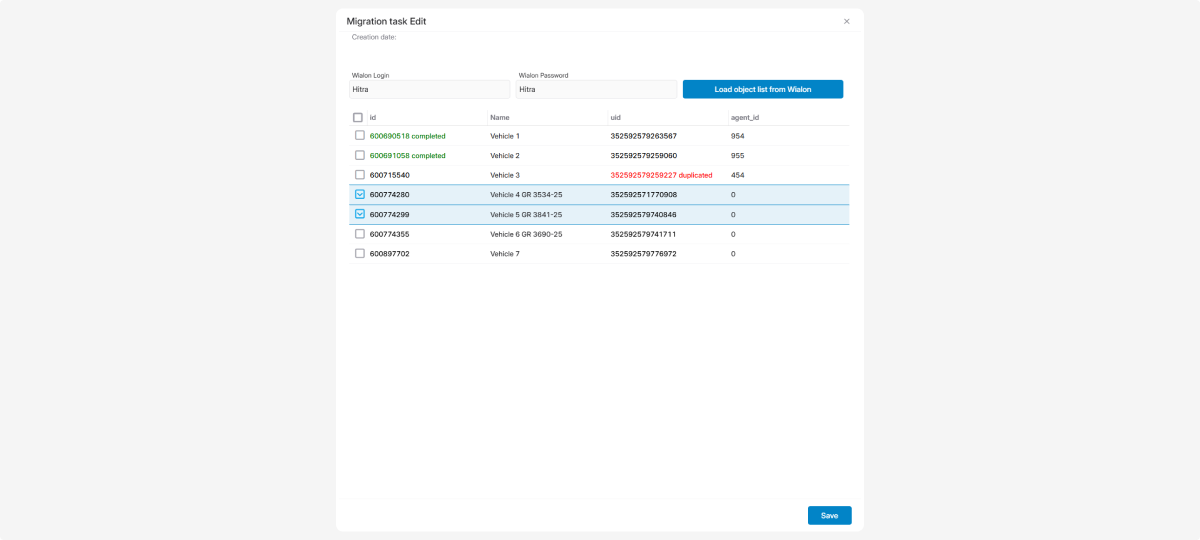The height and width of the screenshot is (540, 1200).
Task: Select the checkbox for Vehicle 3 row
Action: pos(360,175)
